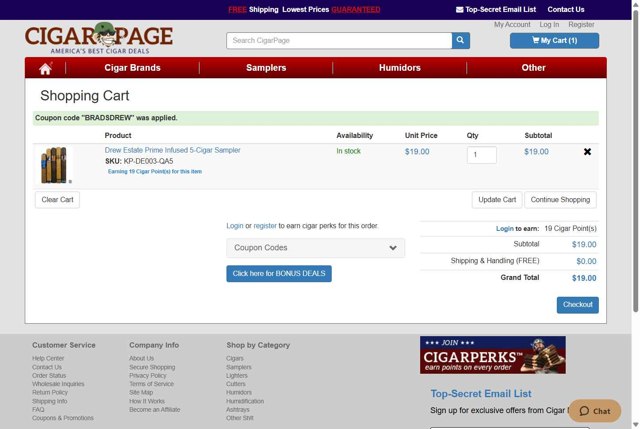The image size is (640, 429).
Task: Click the coupon code BRADSDREW applied message
Action: pyautogui.click(x=316, y=118)
